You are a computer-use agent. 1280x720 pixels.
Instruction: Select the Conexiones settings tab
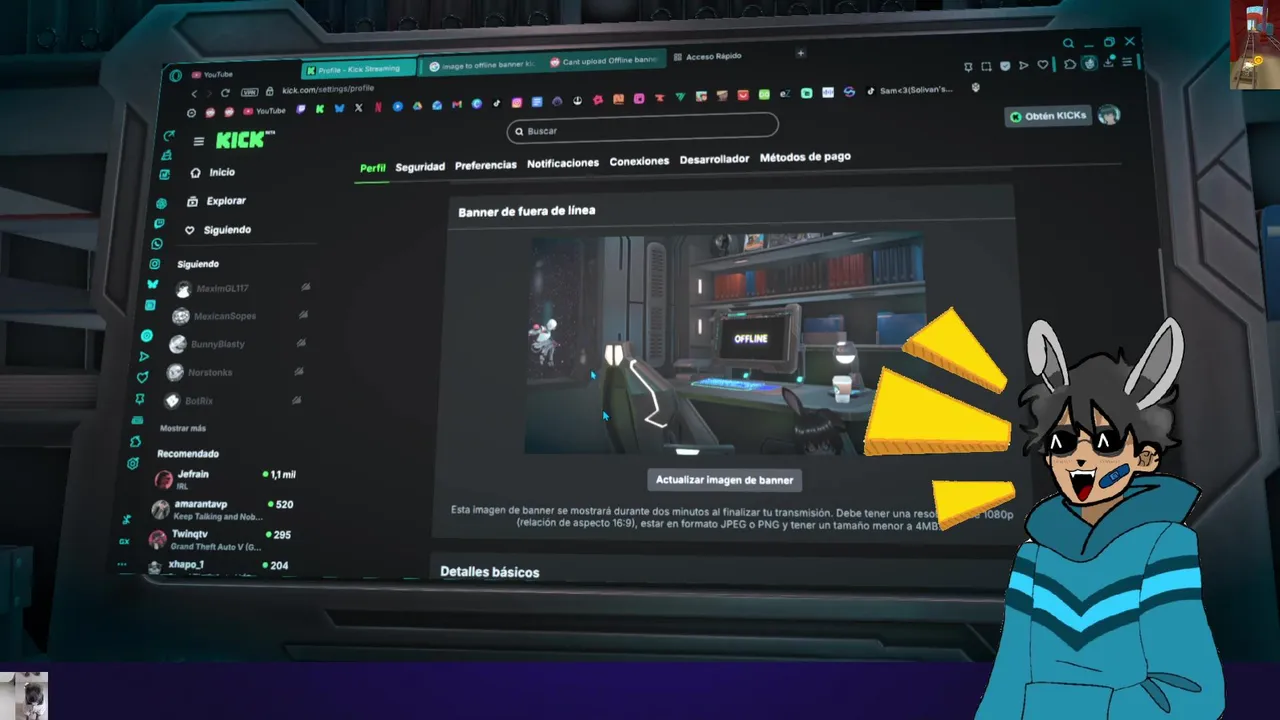tap(639, 161)
